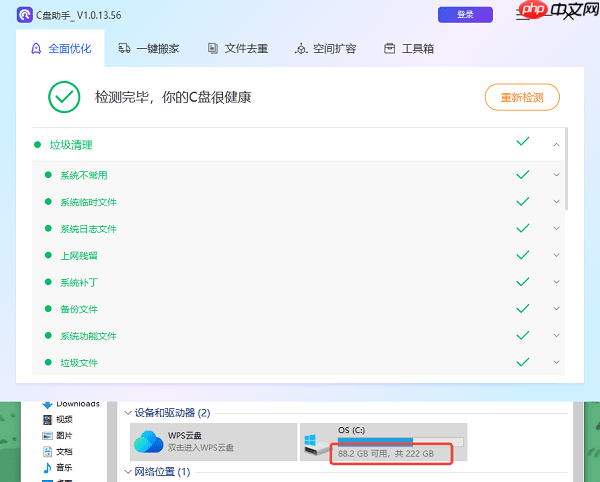The image size is (600, 482).
Task: Click the C: drive usage bar
Action: 400,440
